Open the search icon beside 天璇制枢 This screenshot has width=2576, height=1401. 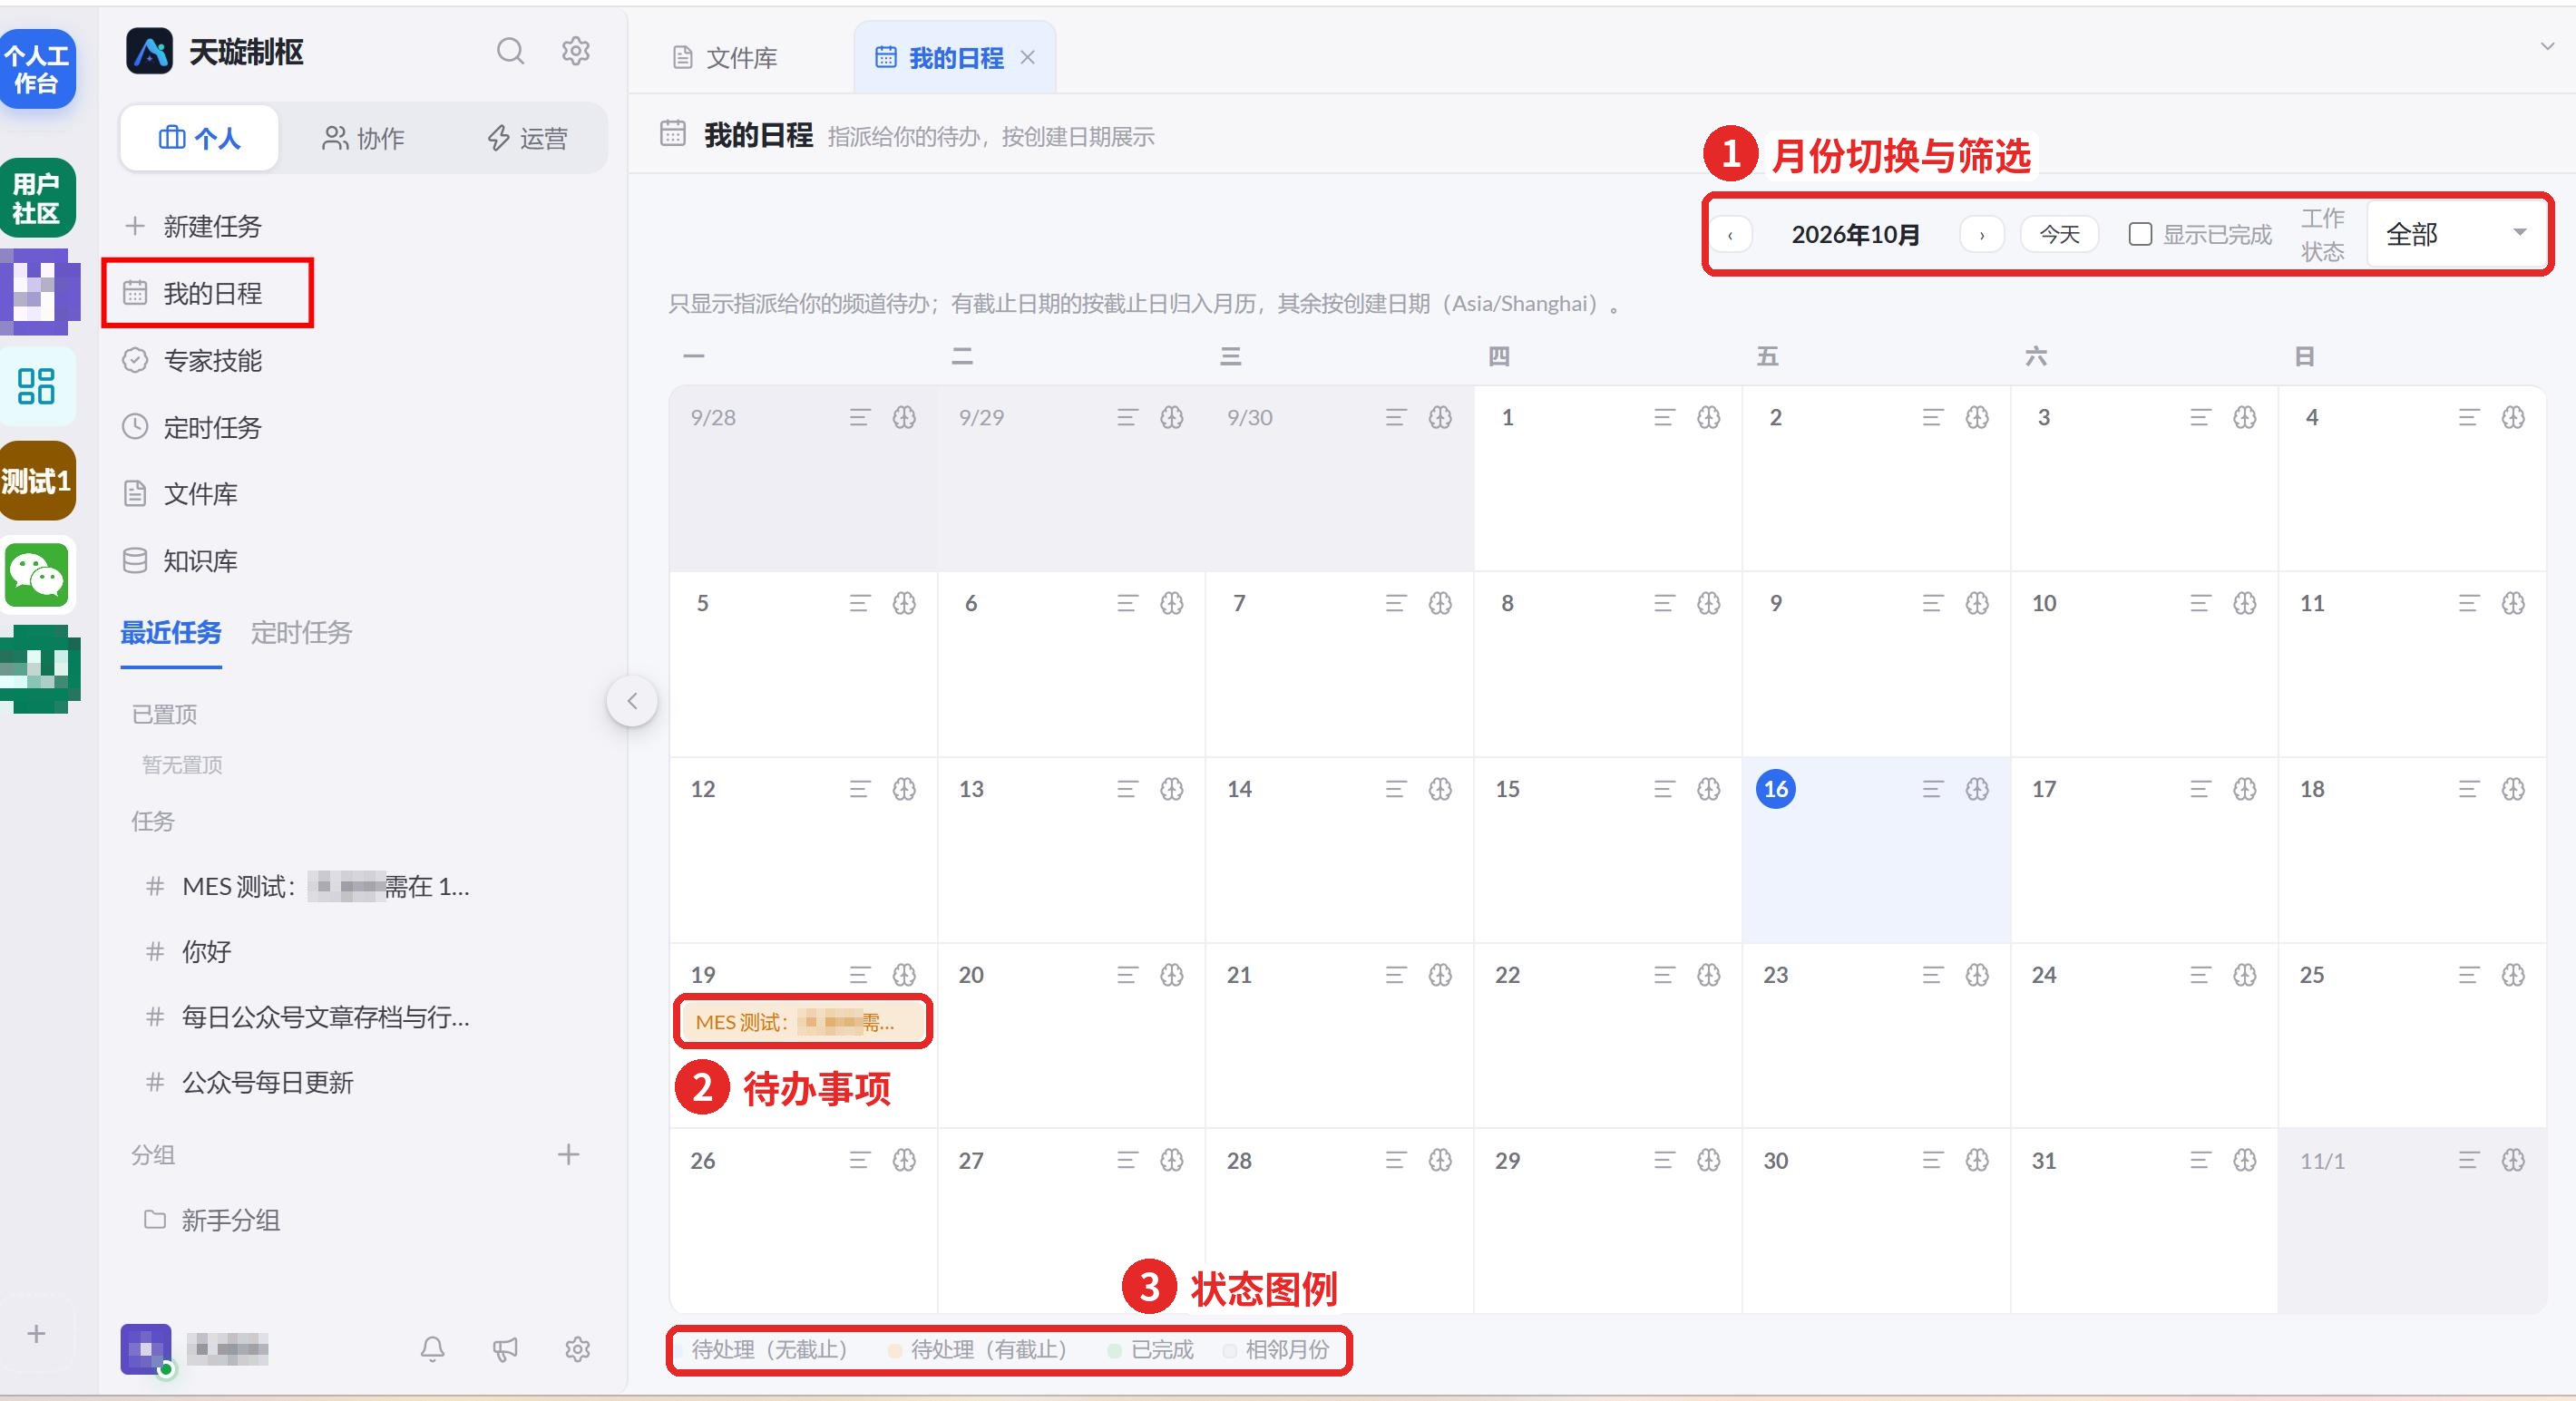point(510,51)
